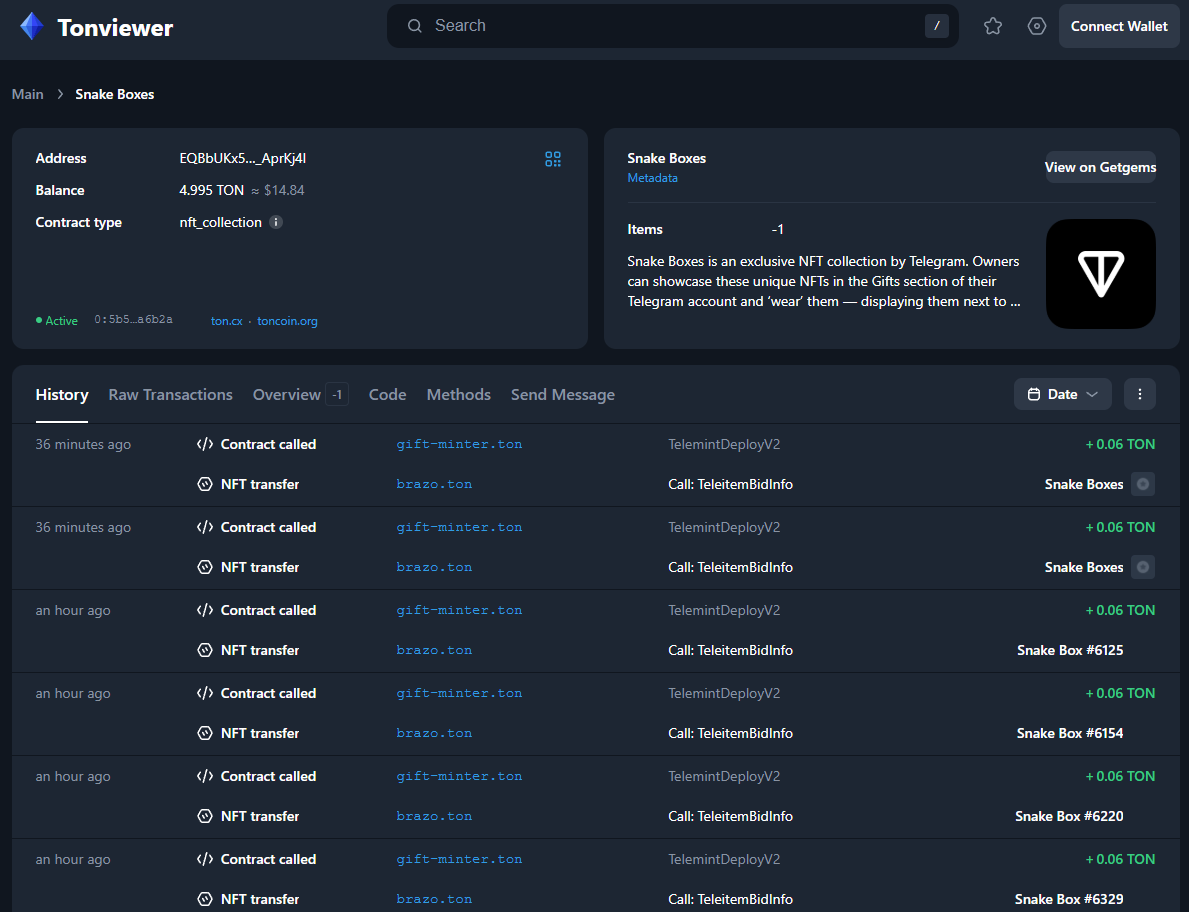Open the three-dot history options menu
Image resolution: width=1189 pixels, height=912 pixels.
[x=1139, y=394]
